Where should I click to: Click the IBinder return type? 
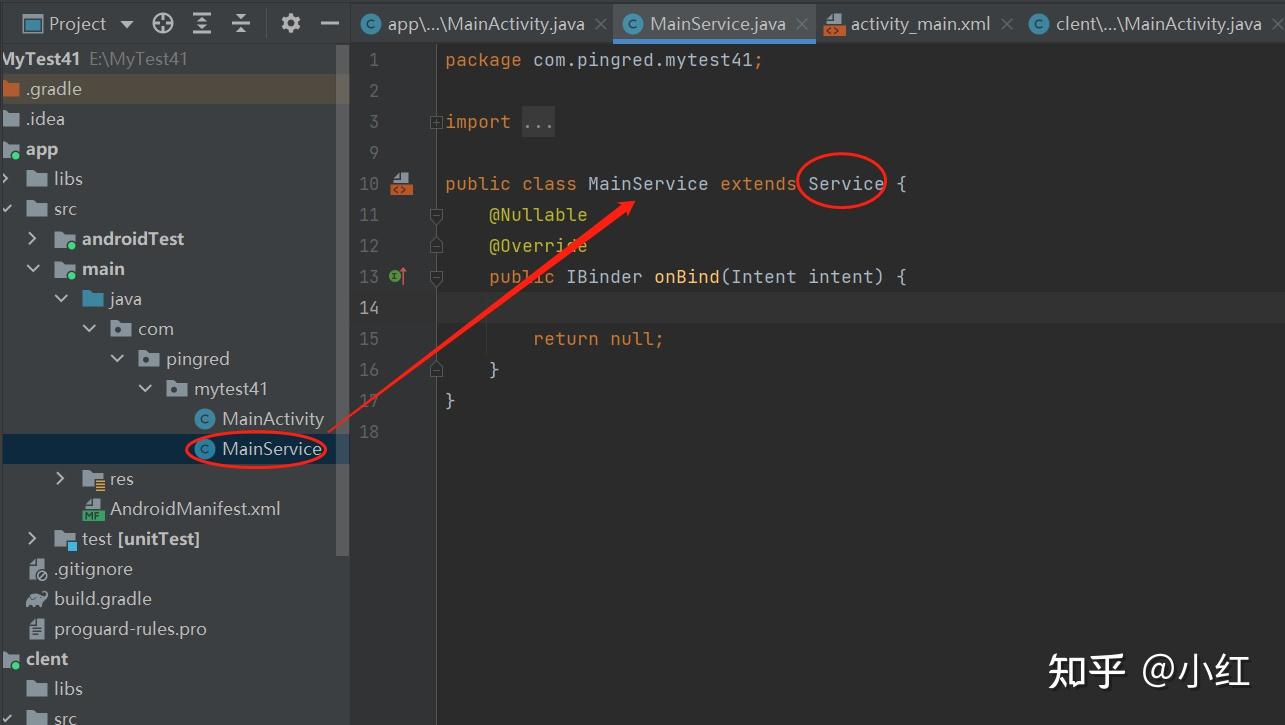(604, 277)
